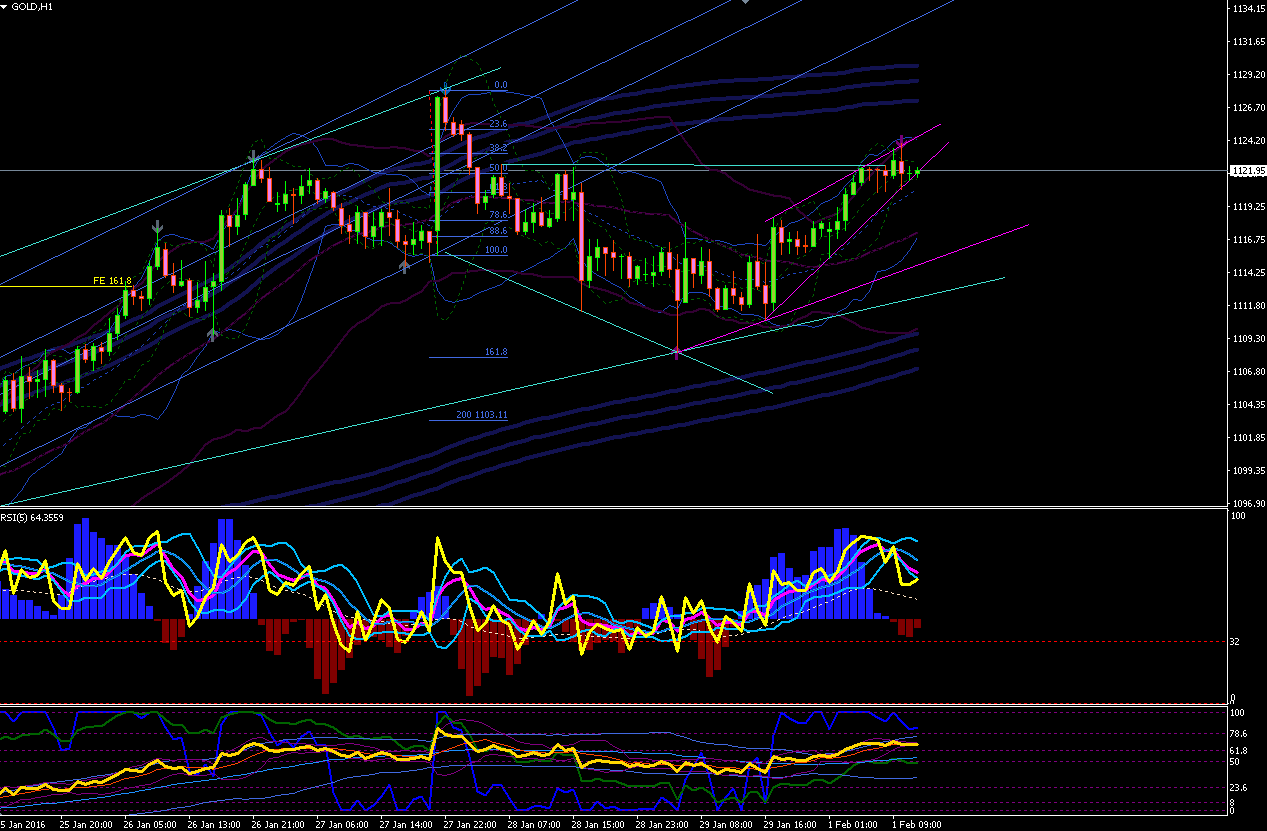Click 1111.80 on the price axis
This screenshot has width=1267, height=831.
[1247, 305]
